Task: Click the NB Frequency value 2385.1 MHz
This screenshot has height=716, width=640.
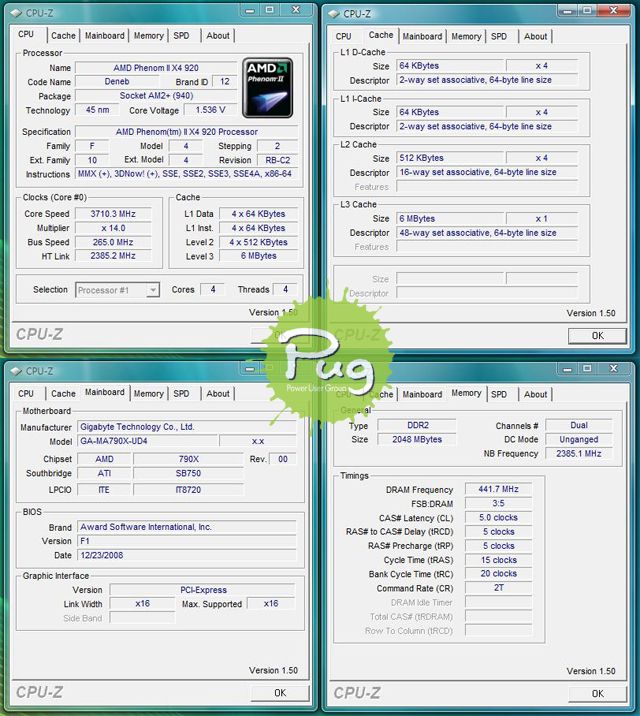Action: pyautogui.click(x=579, y=453)
